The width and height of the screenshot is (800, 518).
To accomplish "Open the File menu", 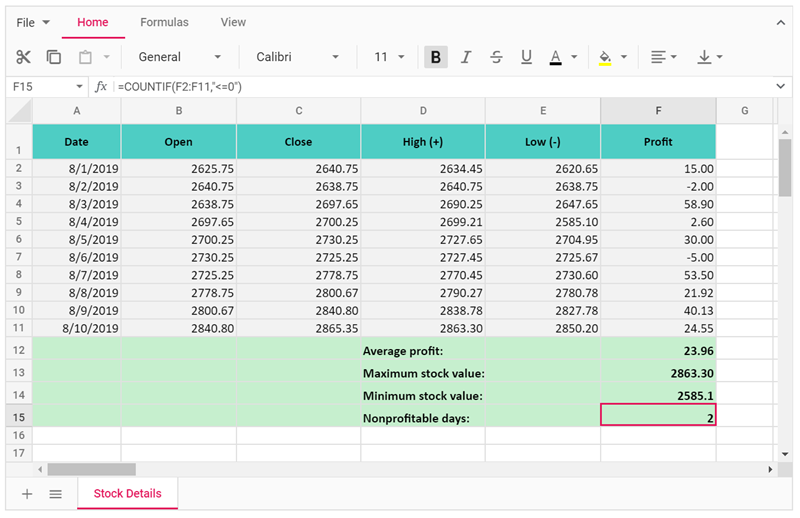I will (33, 22).
